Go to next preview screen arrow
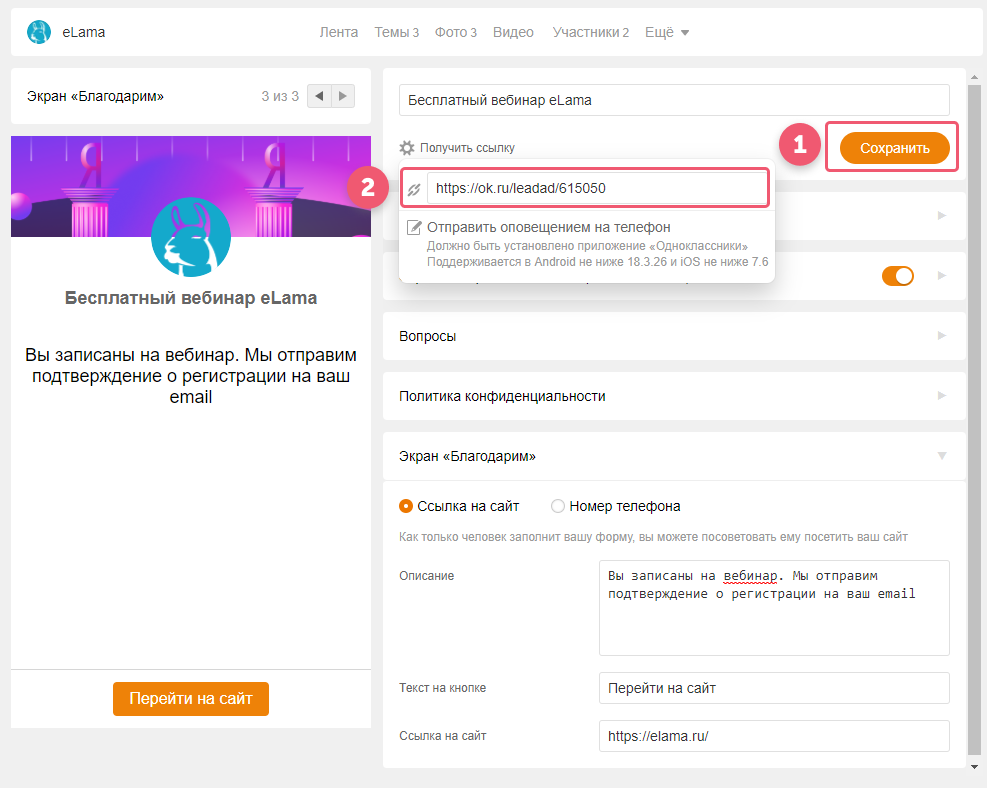 343,96
